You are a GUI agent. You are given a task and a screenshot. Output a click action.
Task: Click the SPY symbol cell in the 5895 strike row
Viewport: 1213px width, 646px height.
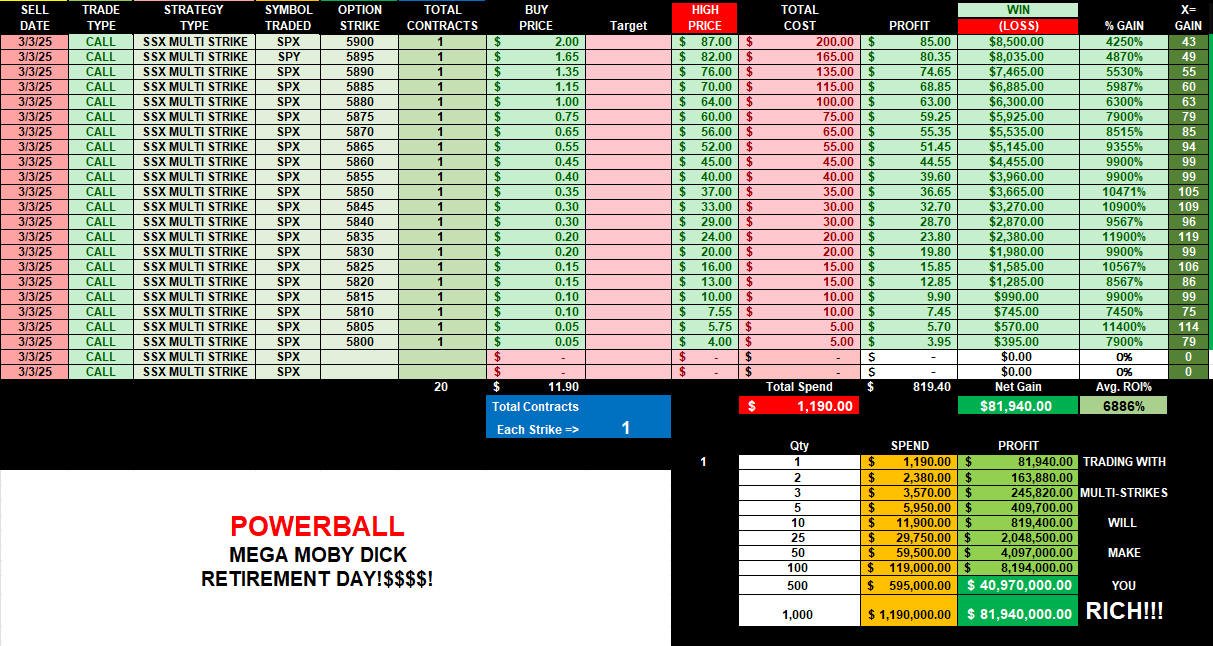(x=288, y=57)
